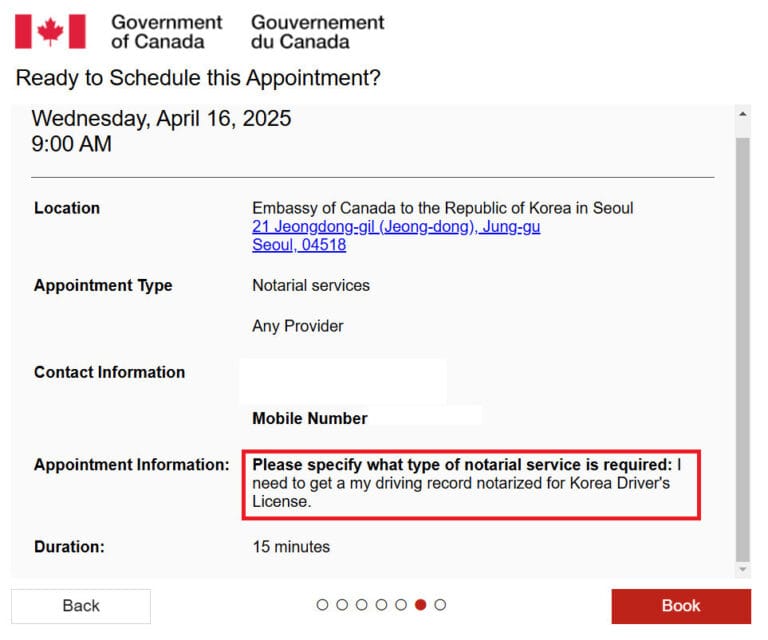Select the second step indicator dot
This screenshot has width=768, height=640.
point(342,605)
